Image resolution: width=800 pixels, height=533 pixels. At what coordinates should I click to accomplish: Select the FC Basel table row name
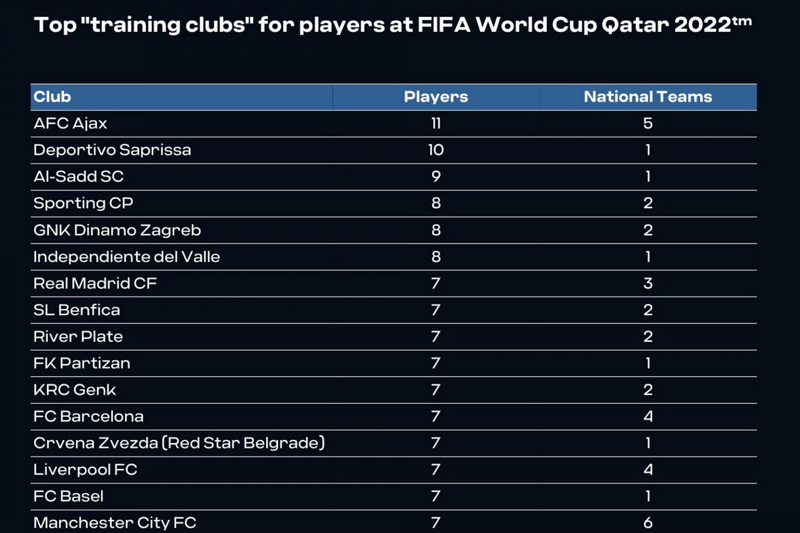point(69,496)
